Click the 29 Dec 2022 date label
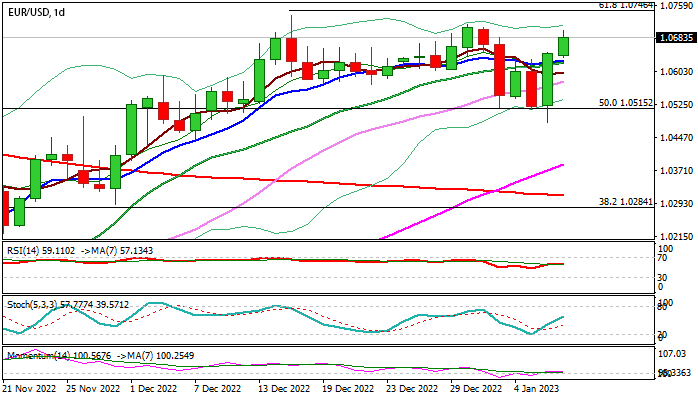The height and width of the screenshot is (398, 698). (477, 388)
